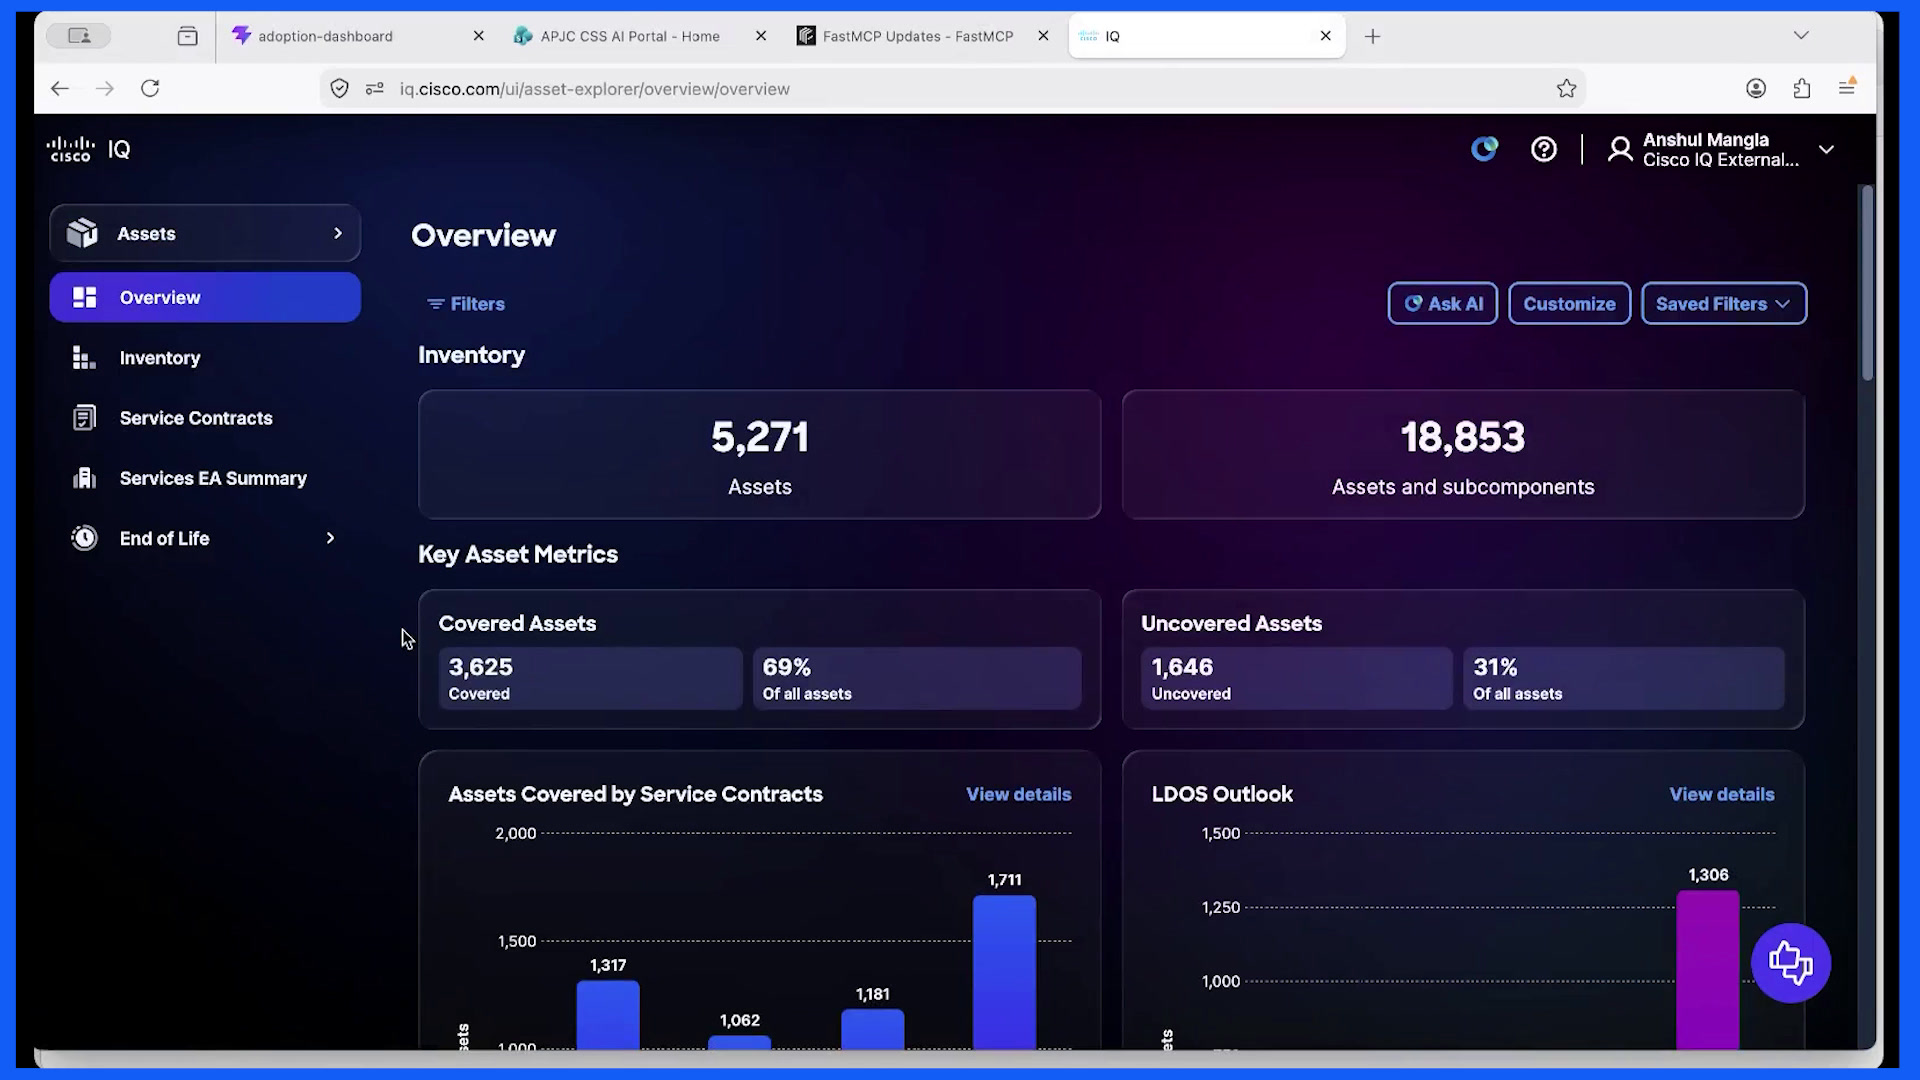
Task: Close the IQ browser tab
Action: (1325, 36)
